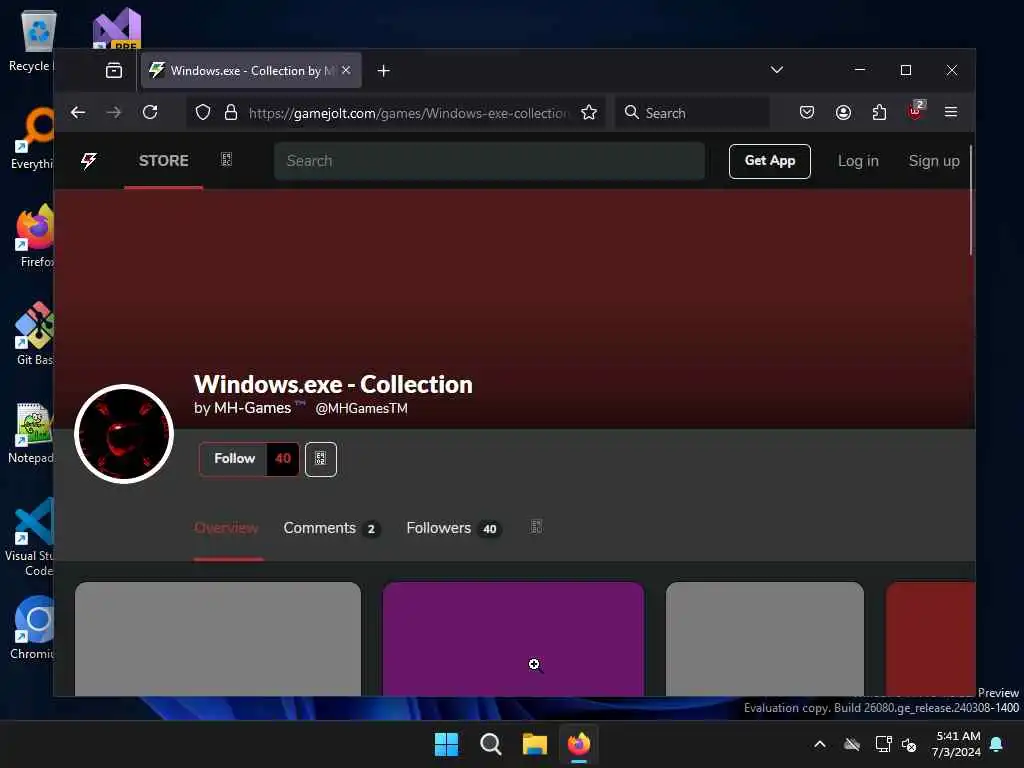1024x768 pixels.
Task: Expand the list all tabs chevron
Action: [x=776, y=70]
